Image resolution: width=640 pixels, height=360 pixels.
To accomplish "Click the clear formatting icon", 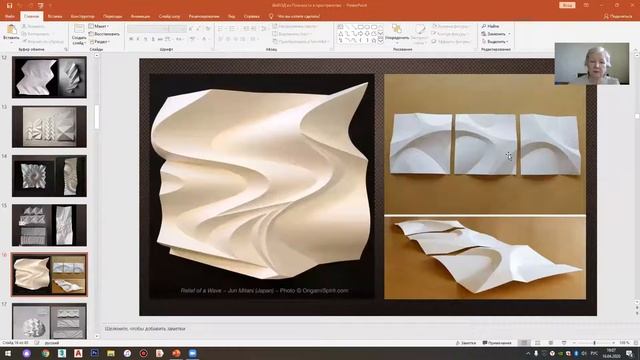I will [208, 29].
